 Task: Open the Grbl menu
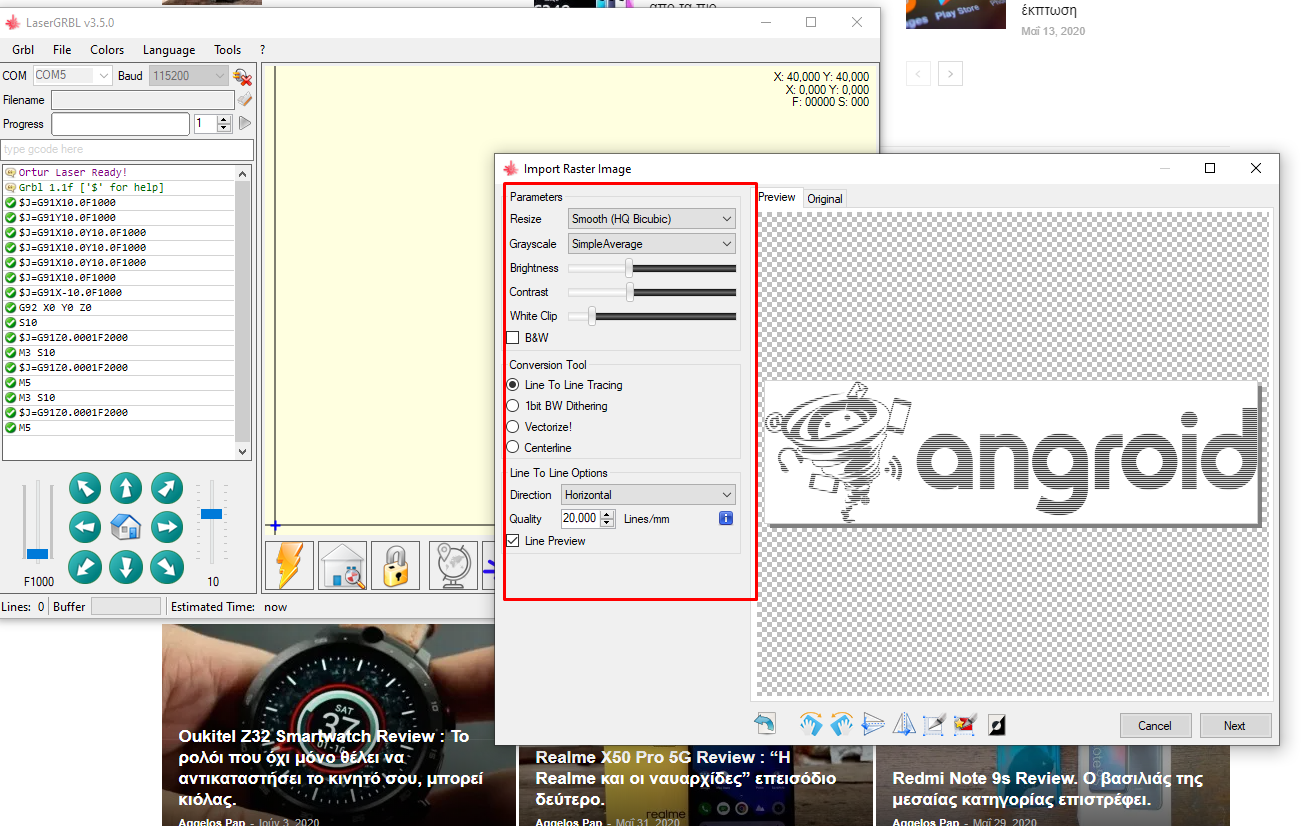coord(23,50)
